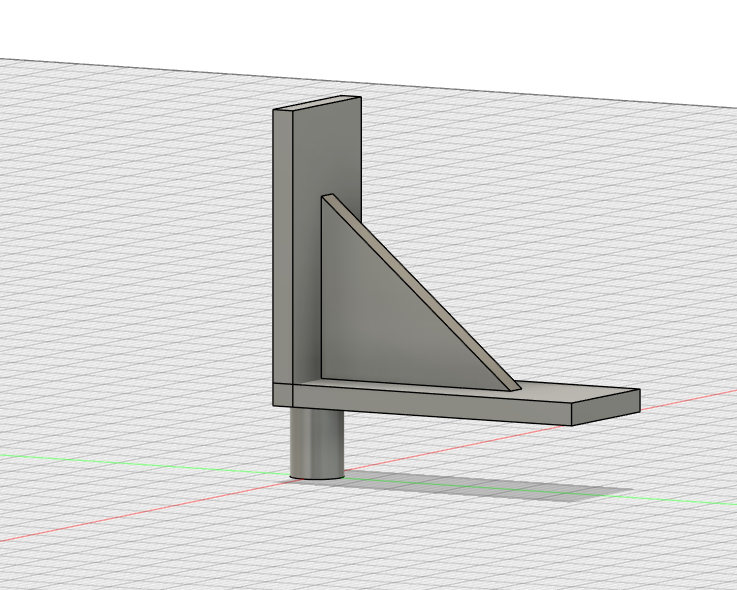
Task: Pick the vertical plate's narrow left side face
Action: pos(282,247)
